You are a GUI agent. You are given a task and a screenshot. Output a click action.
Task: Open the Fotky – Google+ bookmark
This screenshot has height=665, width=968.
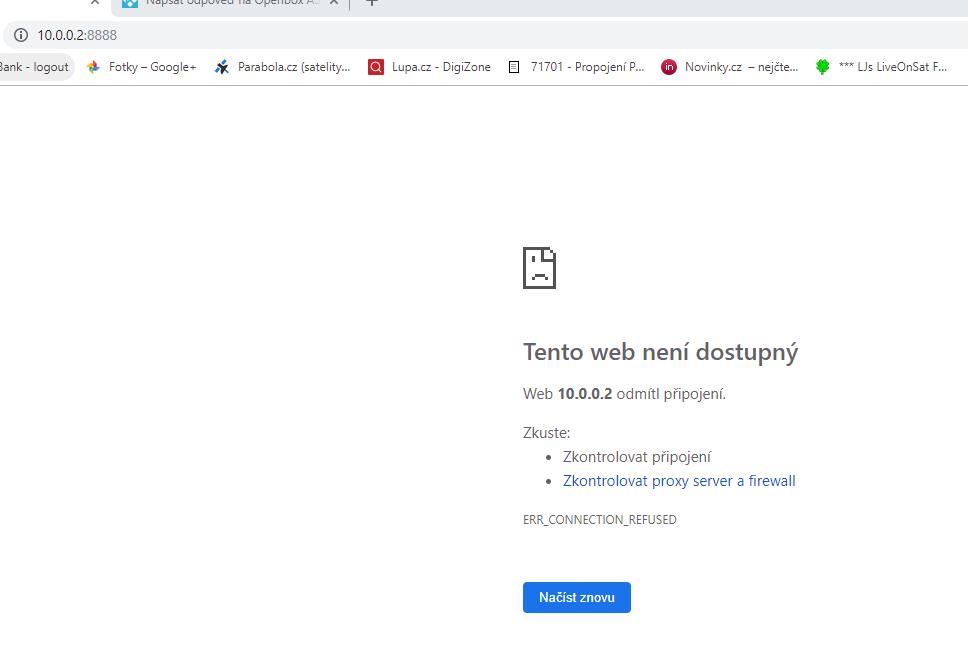(x=141, y=67)
